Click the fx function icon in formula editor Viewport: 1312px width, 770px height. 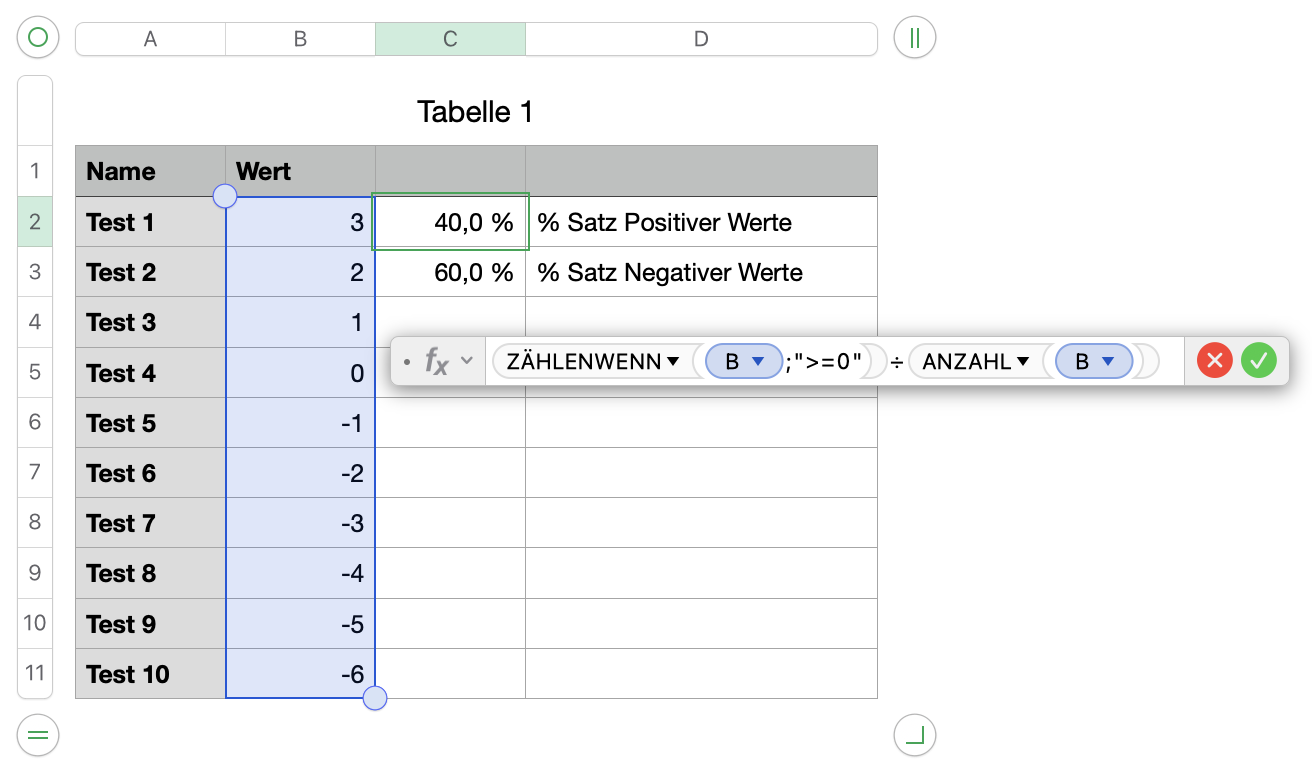coord(436,361)
